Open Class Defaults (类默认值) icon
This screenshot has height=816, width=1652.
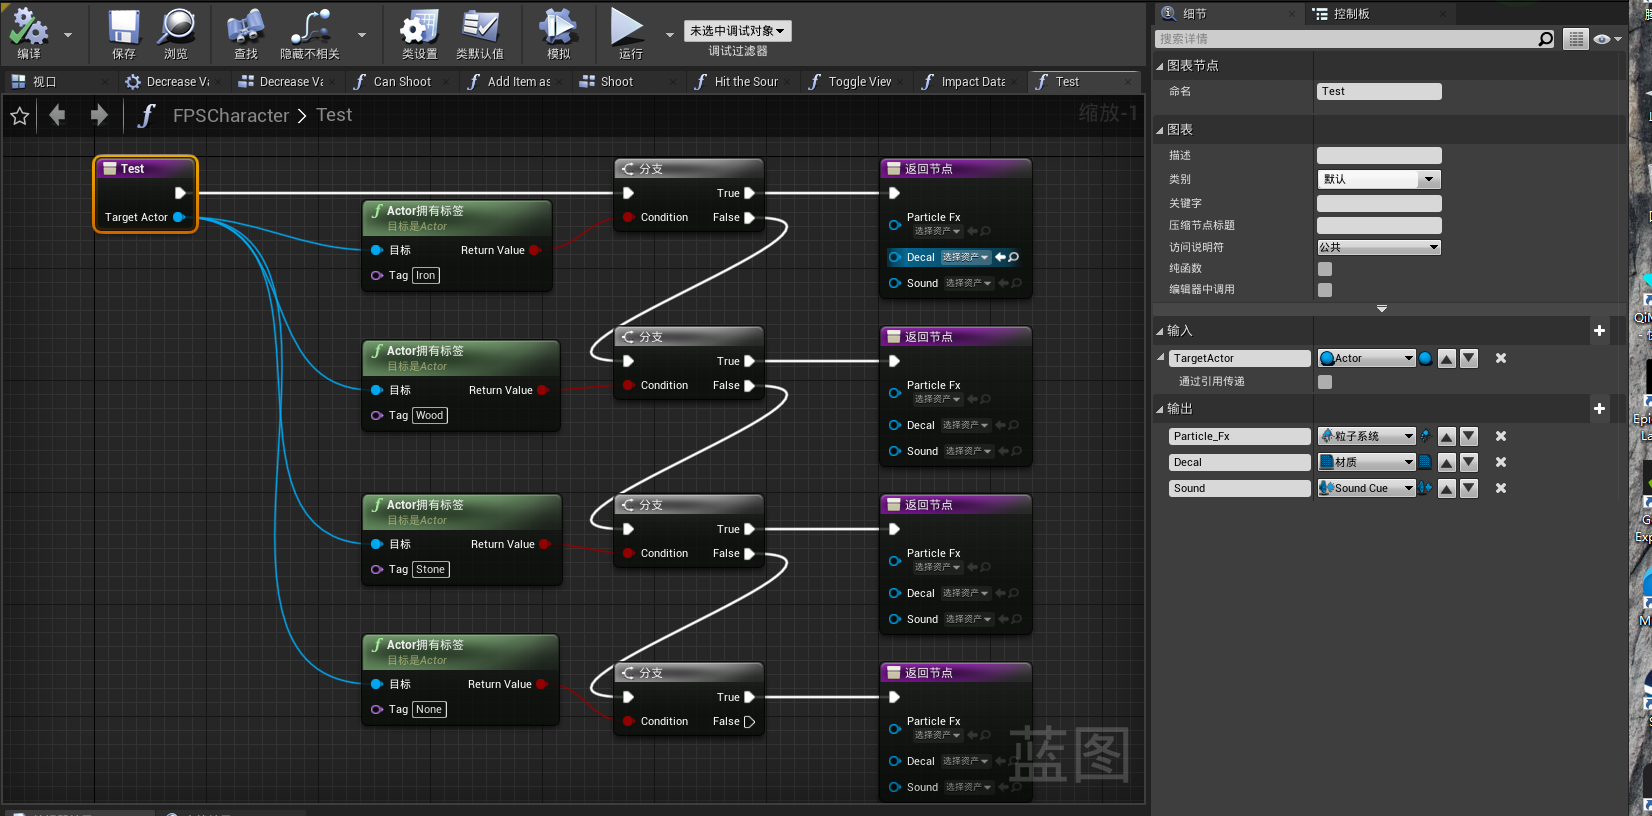pyautogui.click(x=480, y=26)
